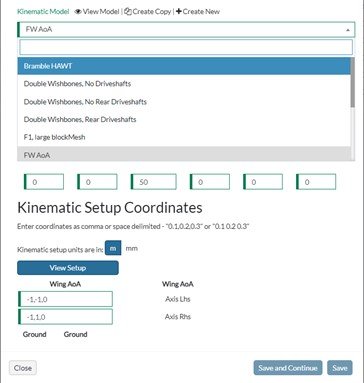364x383 pixels.
Task: Click the plus icon beside Create New
Action: [x=179, y=12]
